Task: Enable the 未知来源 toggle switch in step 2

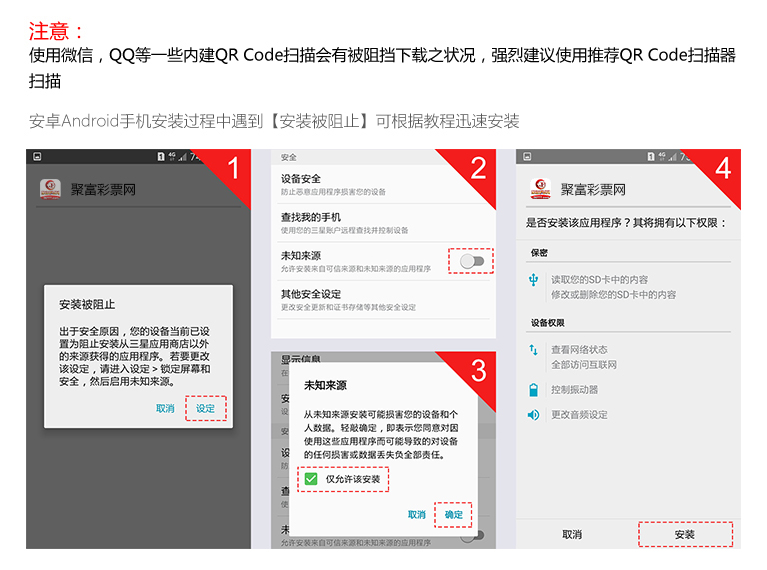Action: (472, 261)
